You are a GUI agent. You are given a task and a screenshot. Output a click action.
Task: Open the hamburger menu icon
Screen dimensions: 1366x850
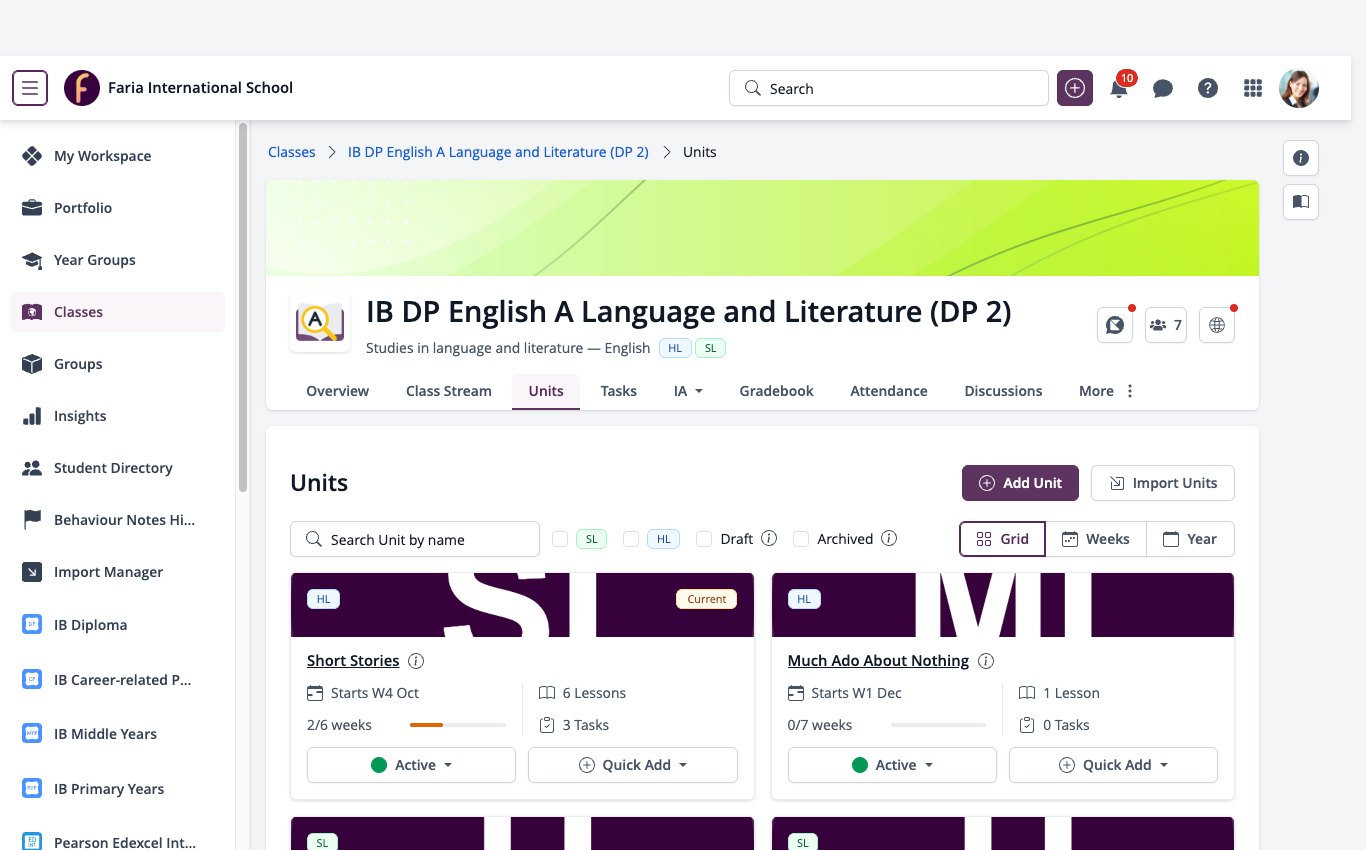[30, 88]
